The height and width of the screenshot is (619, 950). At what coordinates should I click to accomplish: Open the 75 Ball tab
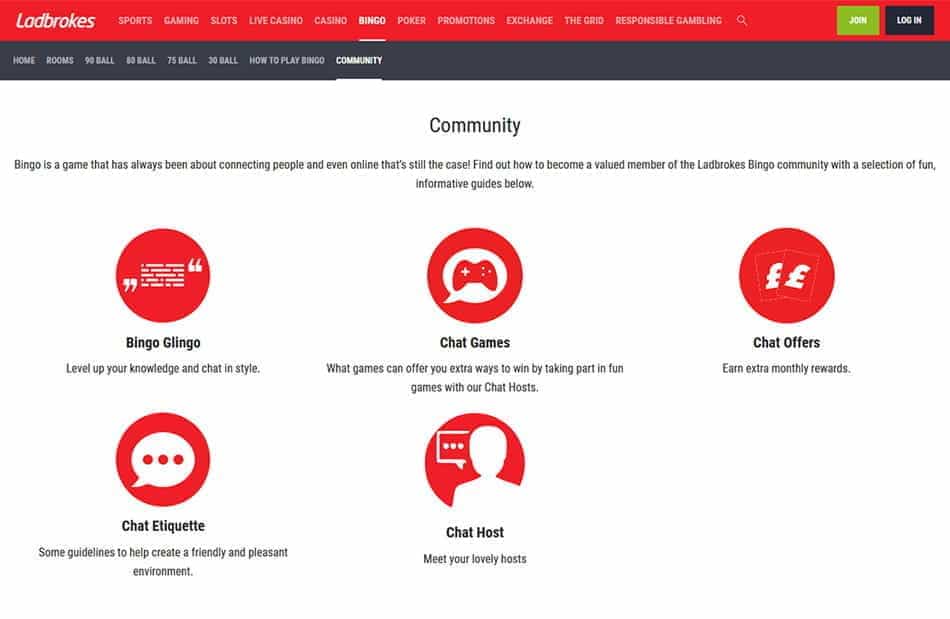coord(182,61)
